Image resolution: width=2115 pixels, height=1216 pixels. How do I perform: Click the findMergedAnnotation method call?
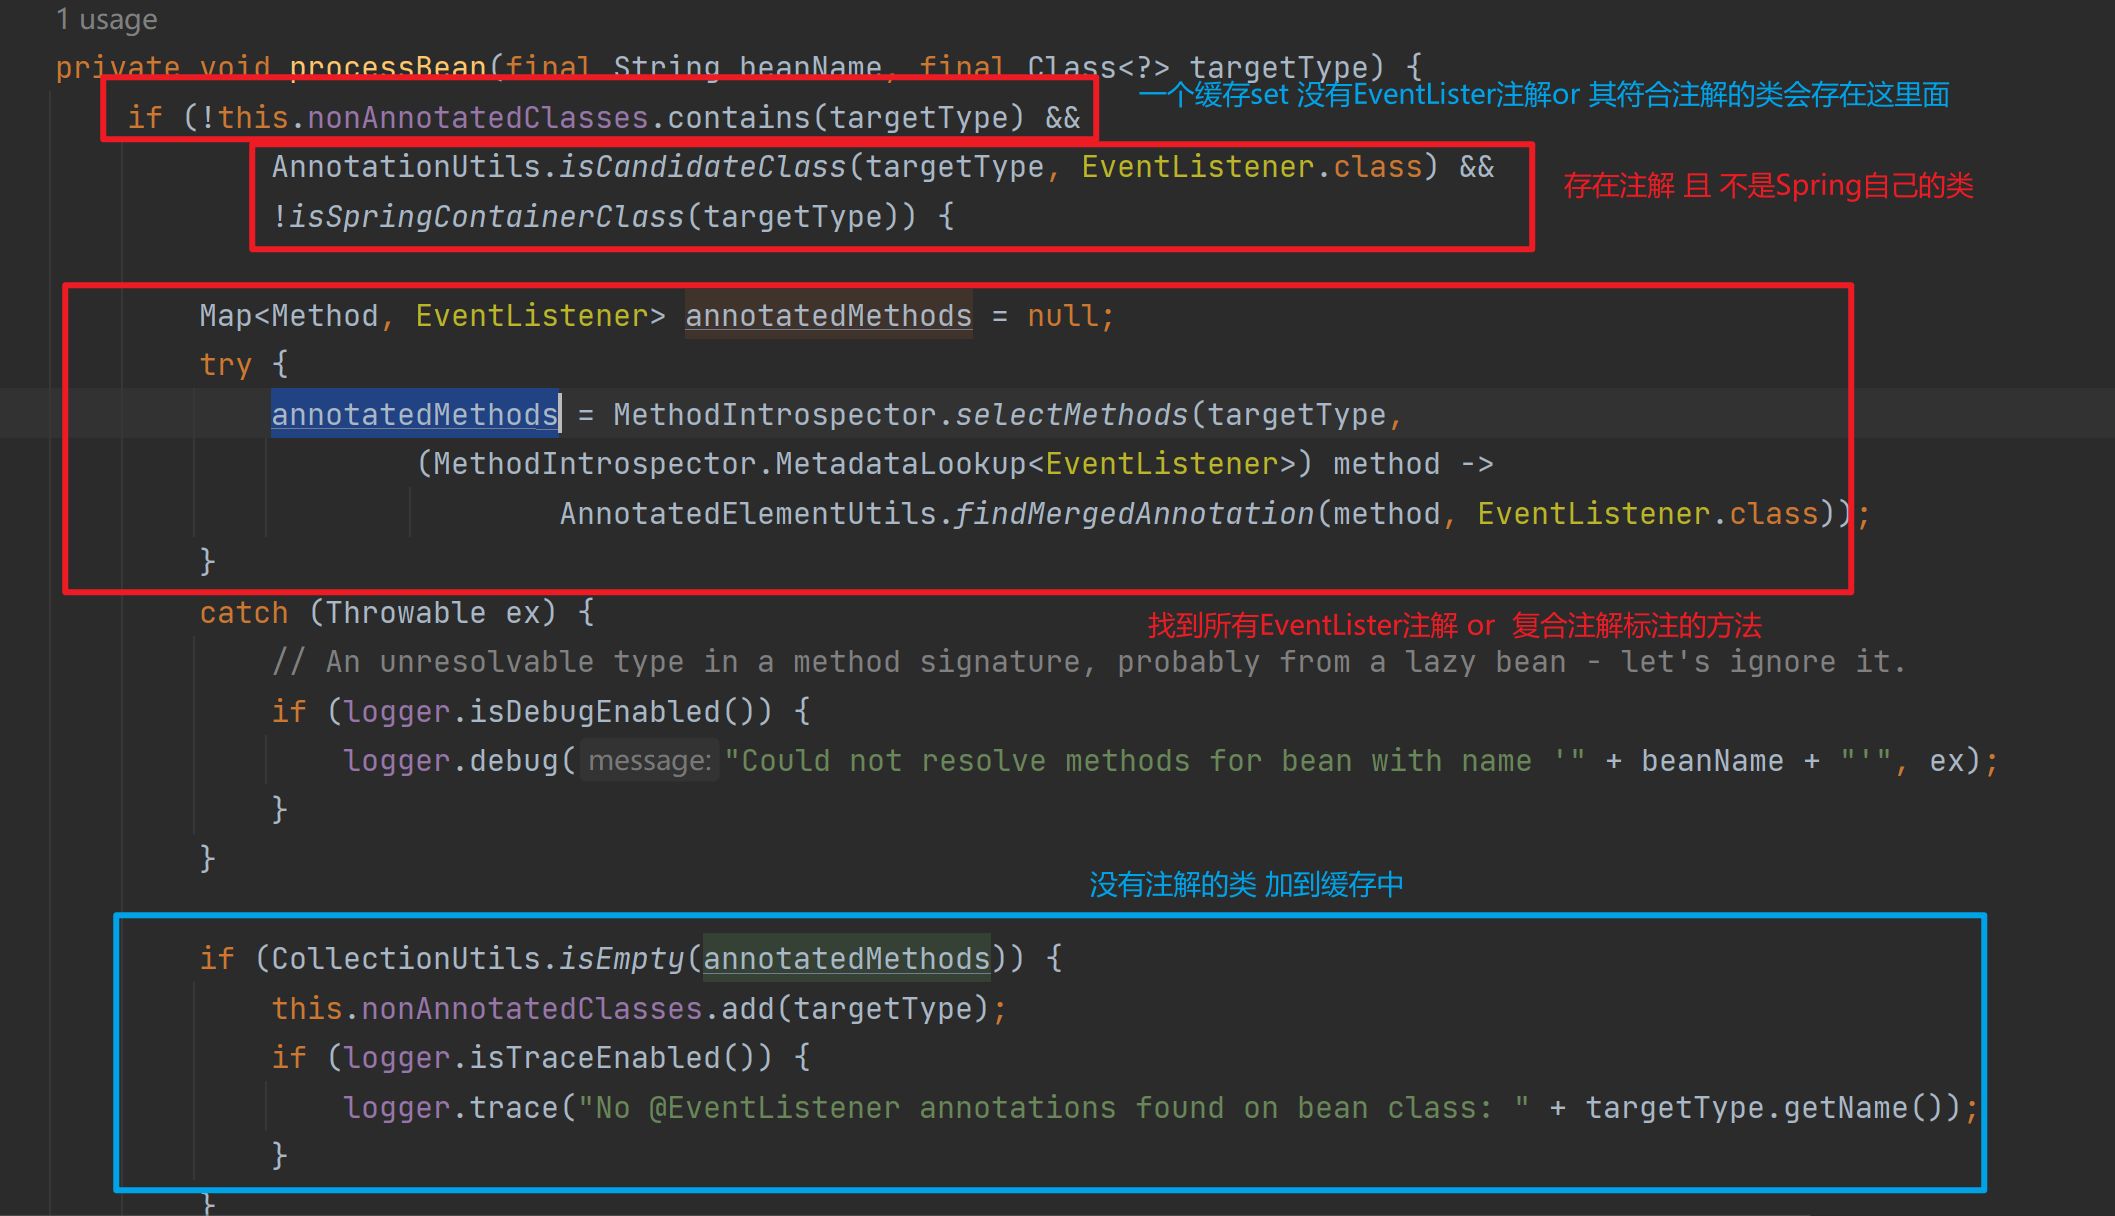coord(1134,514)
